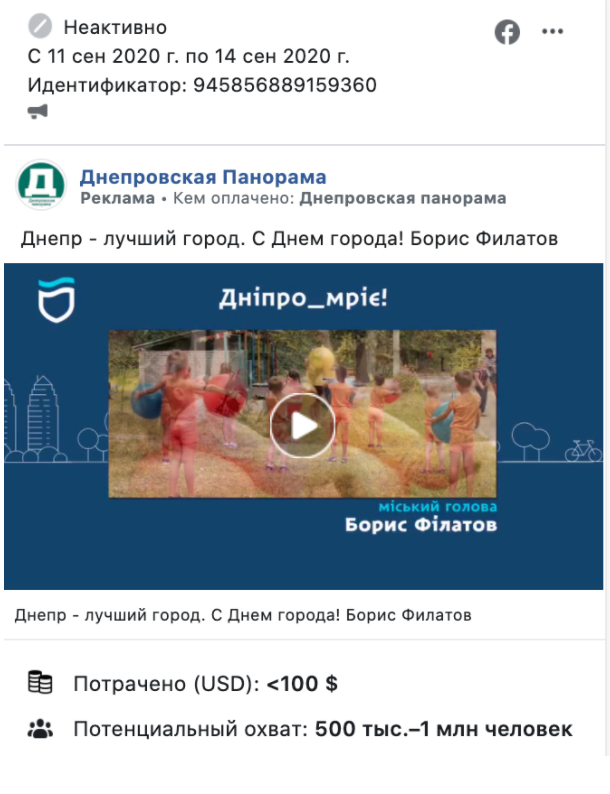Click the people reach icon
This screenshot has height=794, width=610.
[40, 729]
